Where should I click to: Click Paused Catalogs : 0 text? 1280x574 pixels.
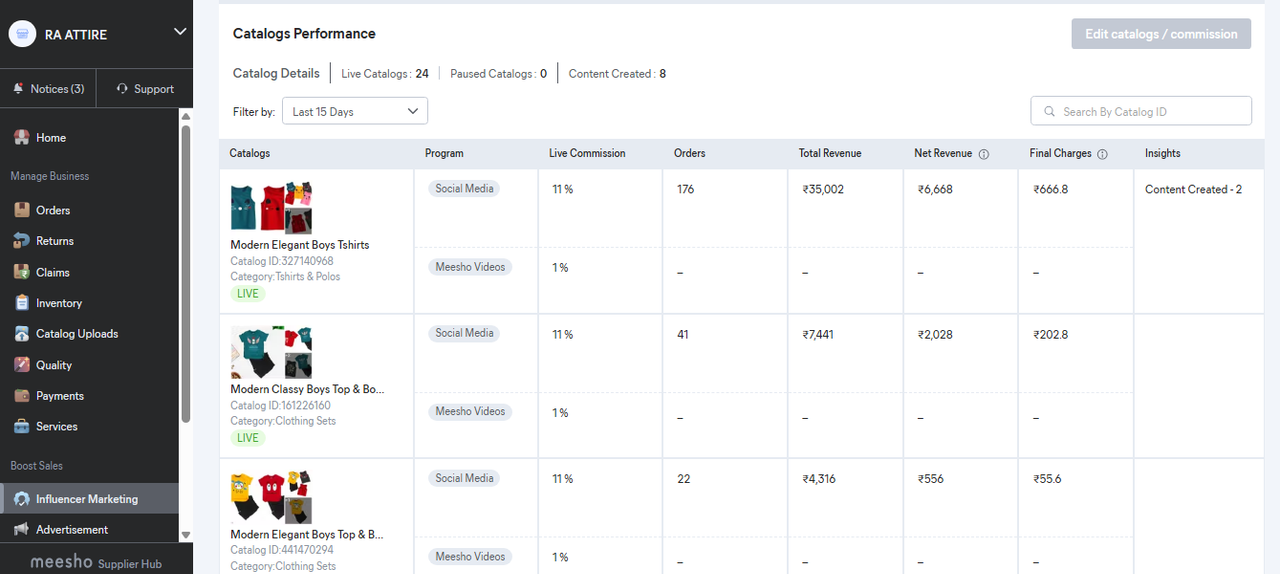click(x=498, y=74)
